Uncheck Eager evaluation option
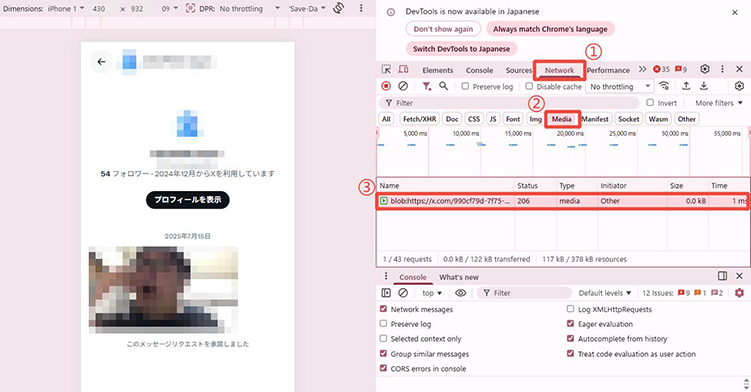751x392 pixels. point(570,324)
